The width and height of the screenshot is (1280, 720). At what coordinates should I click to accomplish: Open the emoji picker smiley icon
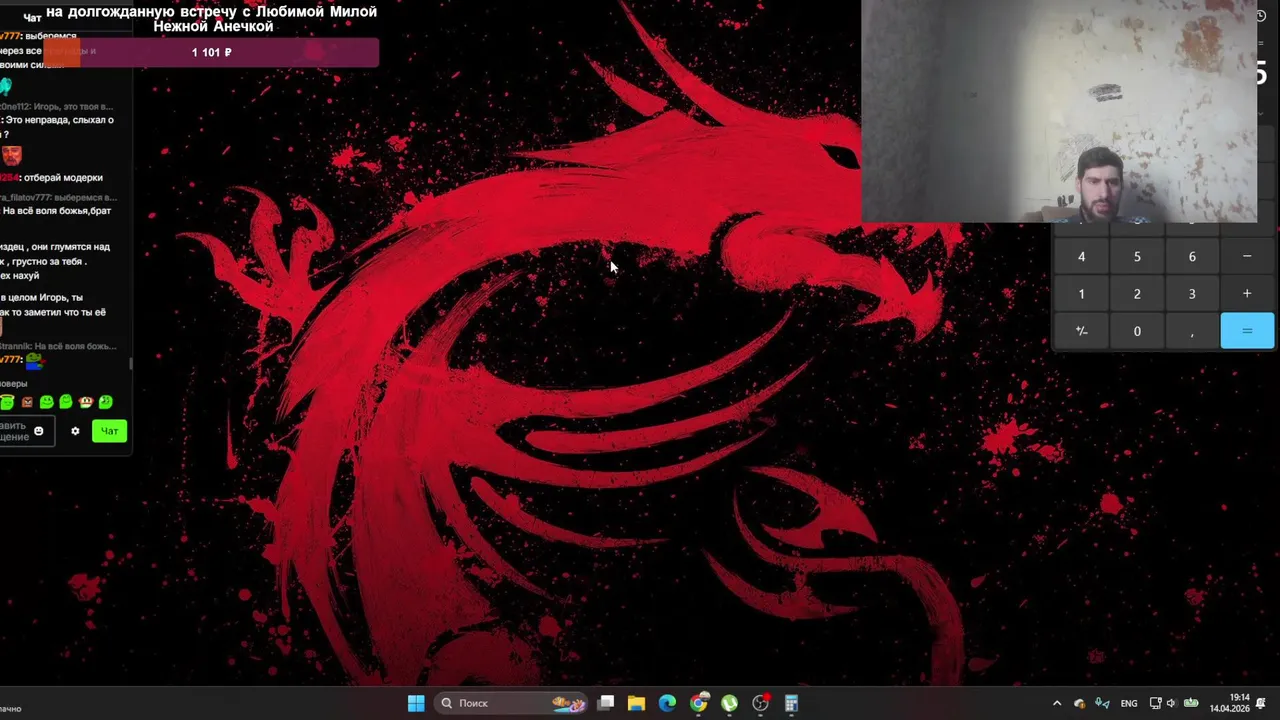[x=39, y=431]
